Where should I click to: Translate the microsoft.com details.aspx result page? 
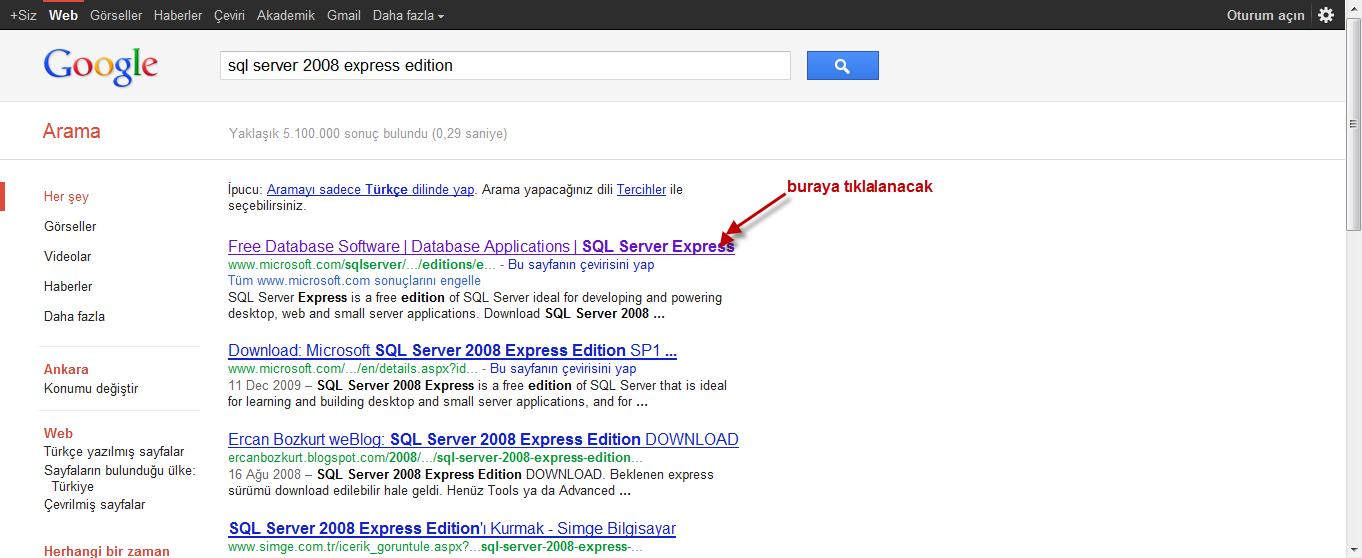[563, 369]
